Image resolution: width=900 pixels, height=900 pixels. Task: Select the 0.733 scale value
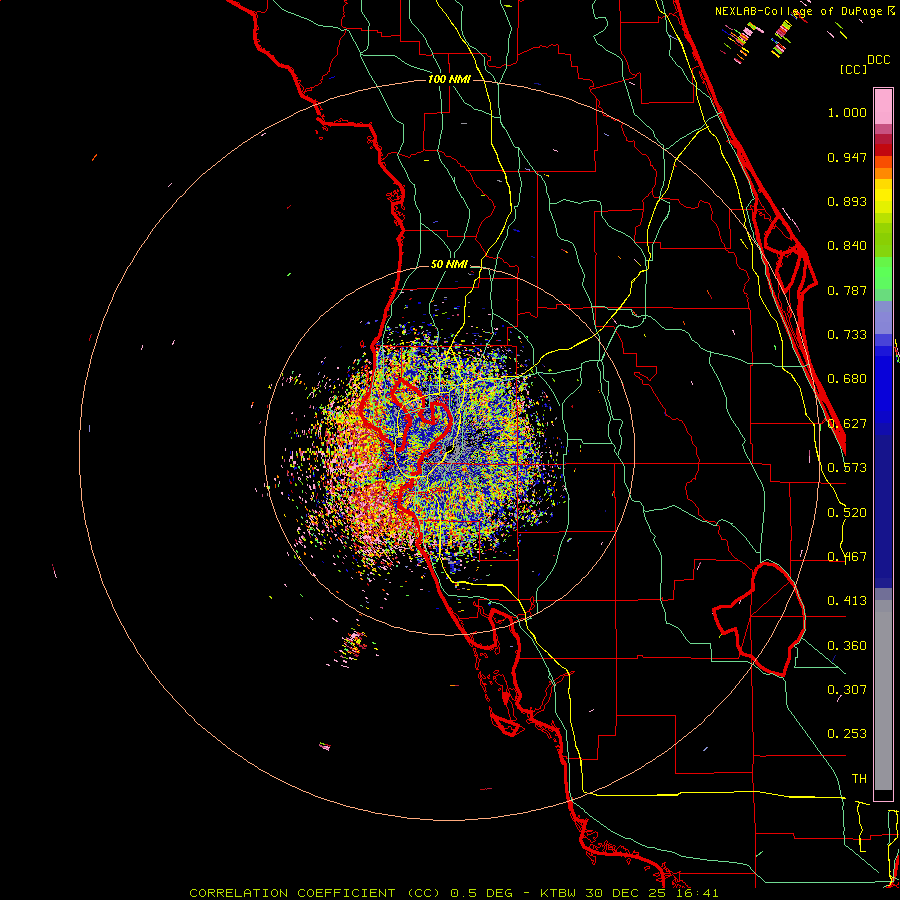pos(847,335)
